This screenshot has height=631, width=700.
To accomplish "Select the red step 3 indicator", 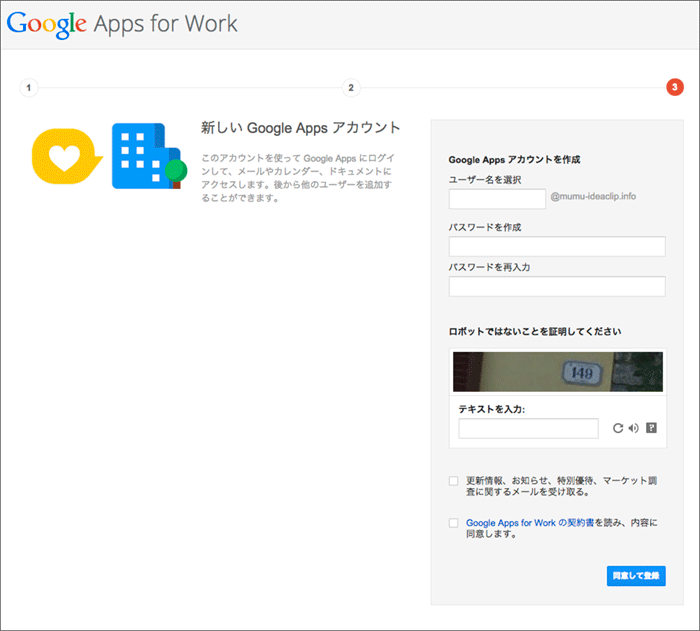I will (x=675, y=87).
